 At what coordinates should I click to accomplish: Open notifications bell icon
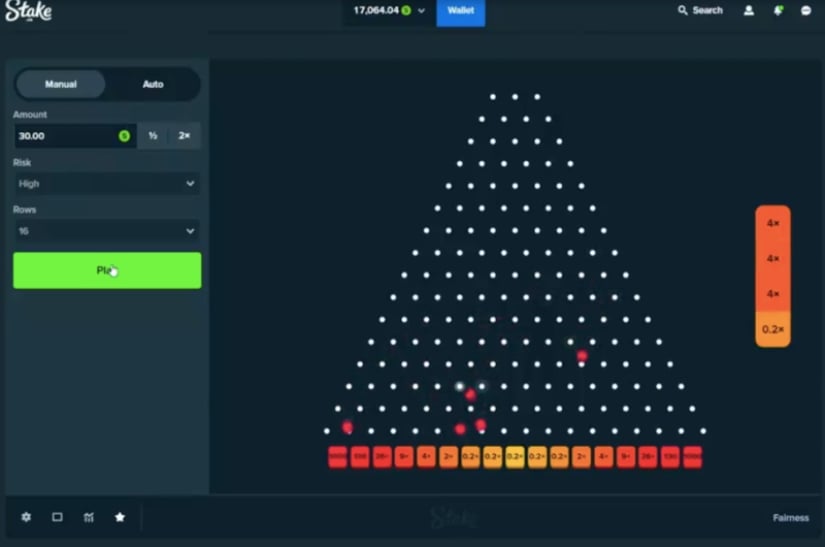[x=777, y=11]
